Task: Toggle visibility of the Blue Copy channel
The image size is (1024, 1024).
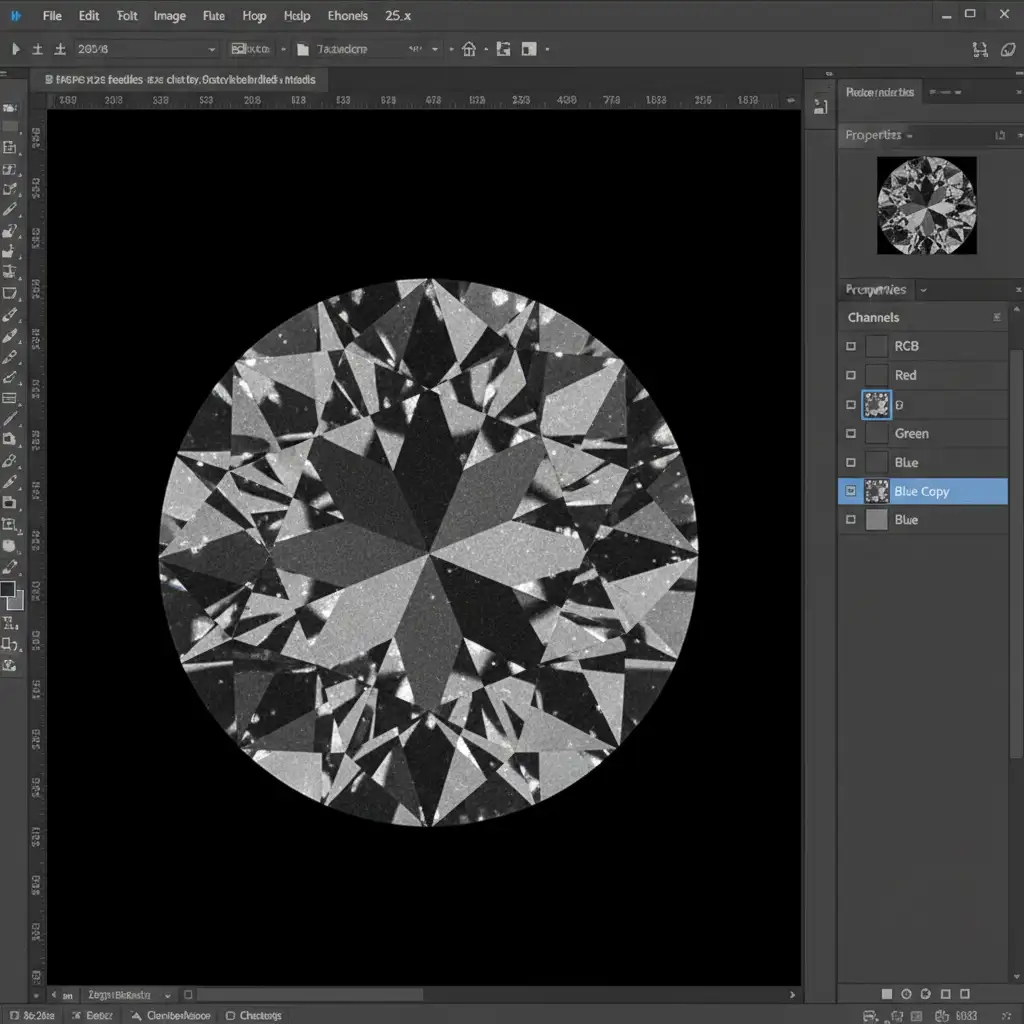Action: coord(851,491)
